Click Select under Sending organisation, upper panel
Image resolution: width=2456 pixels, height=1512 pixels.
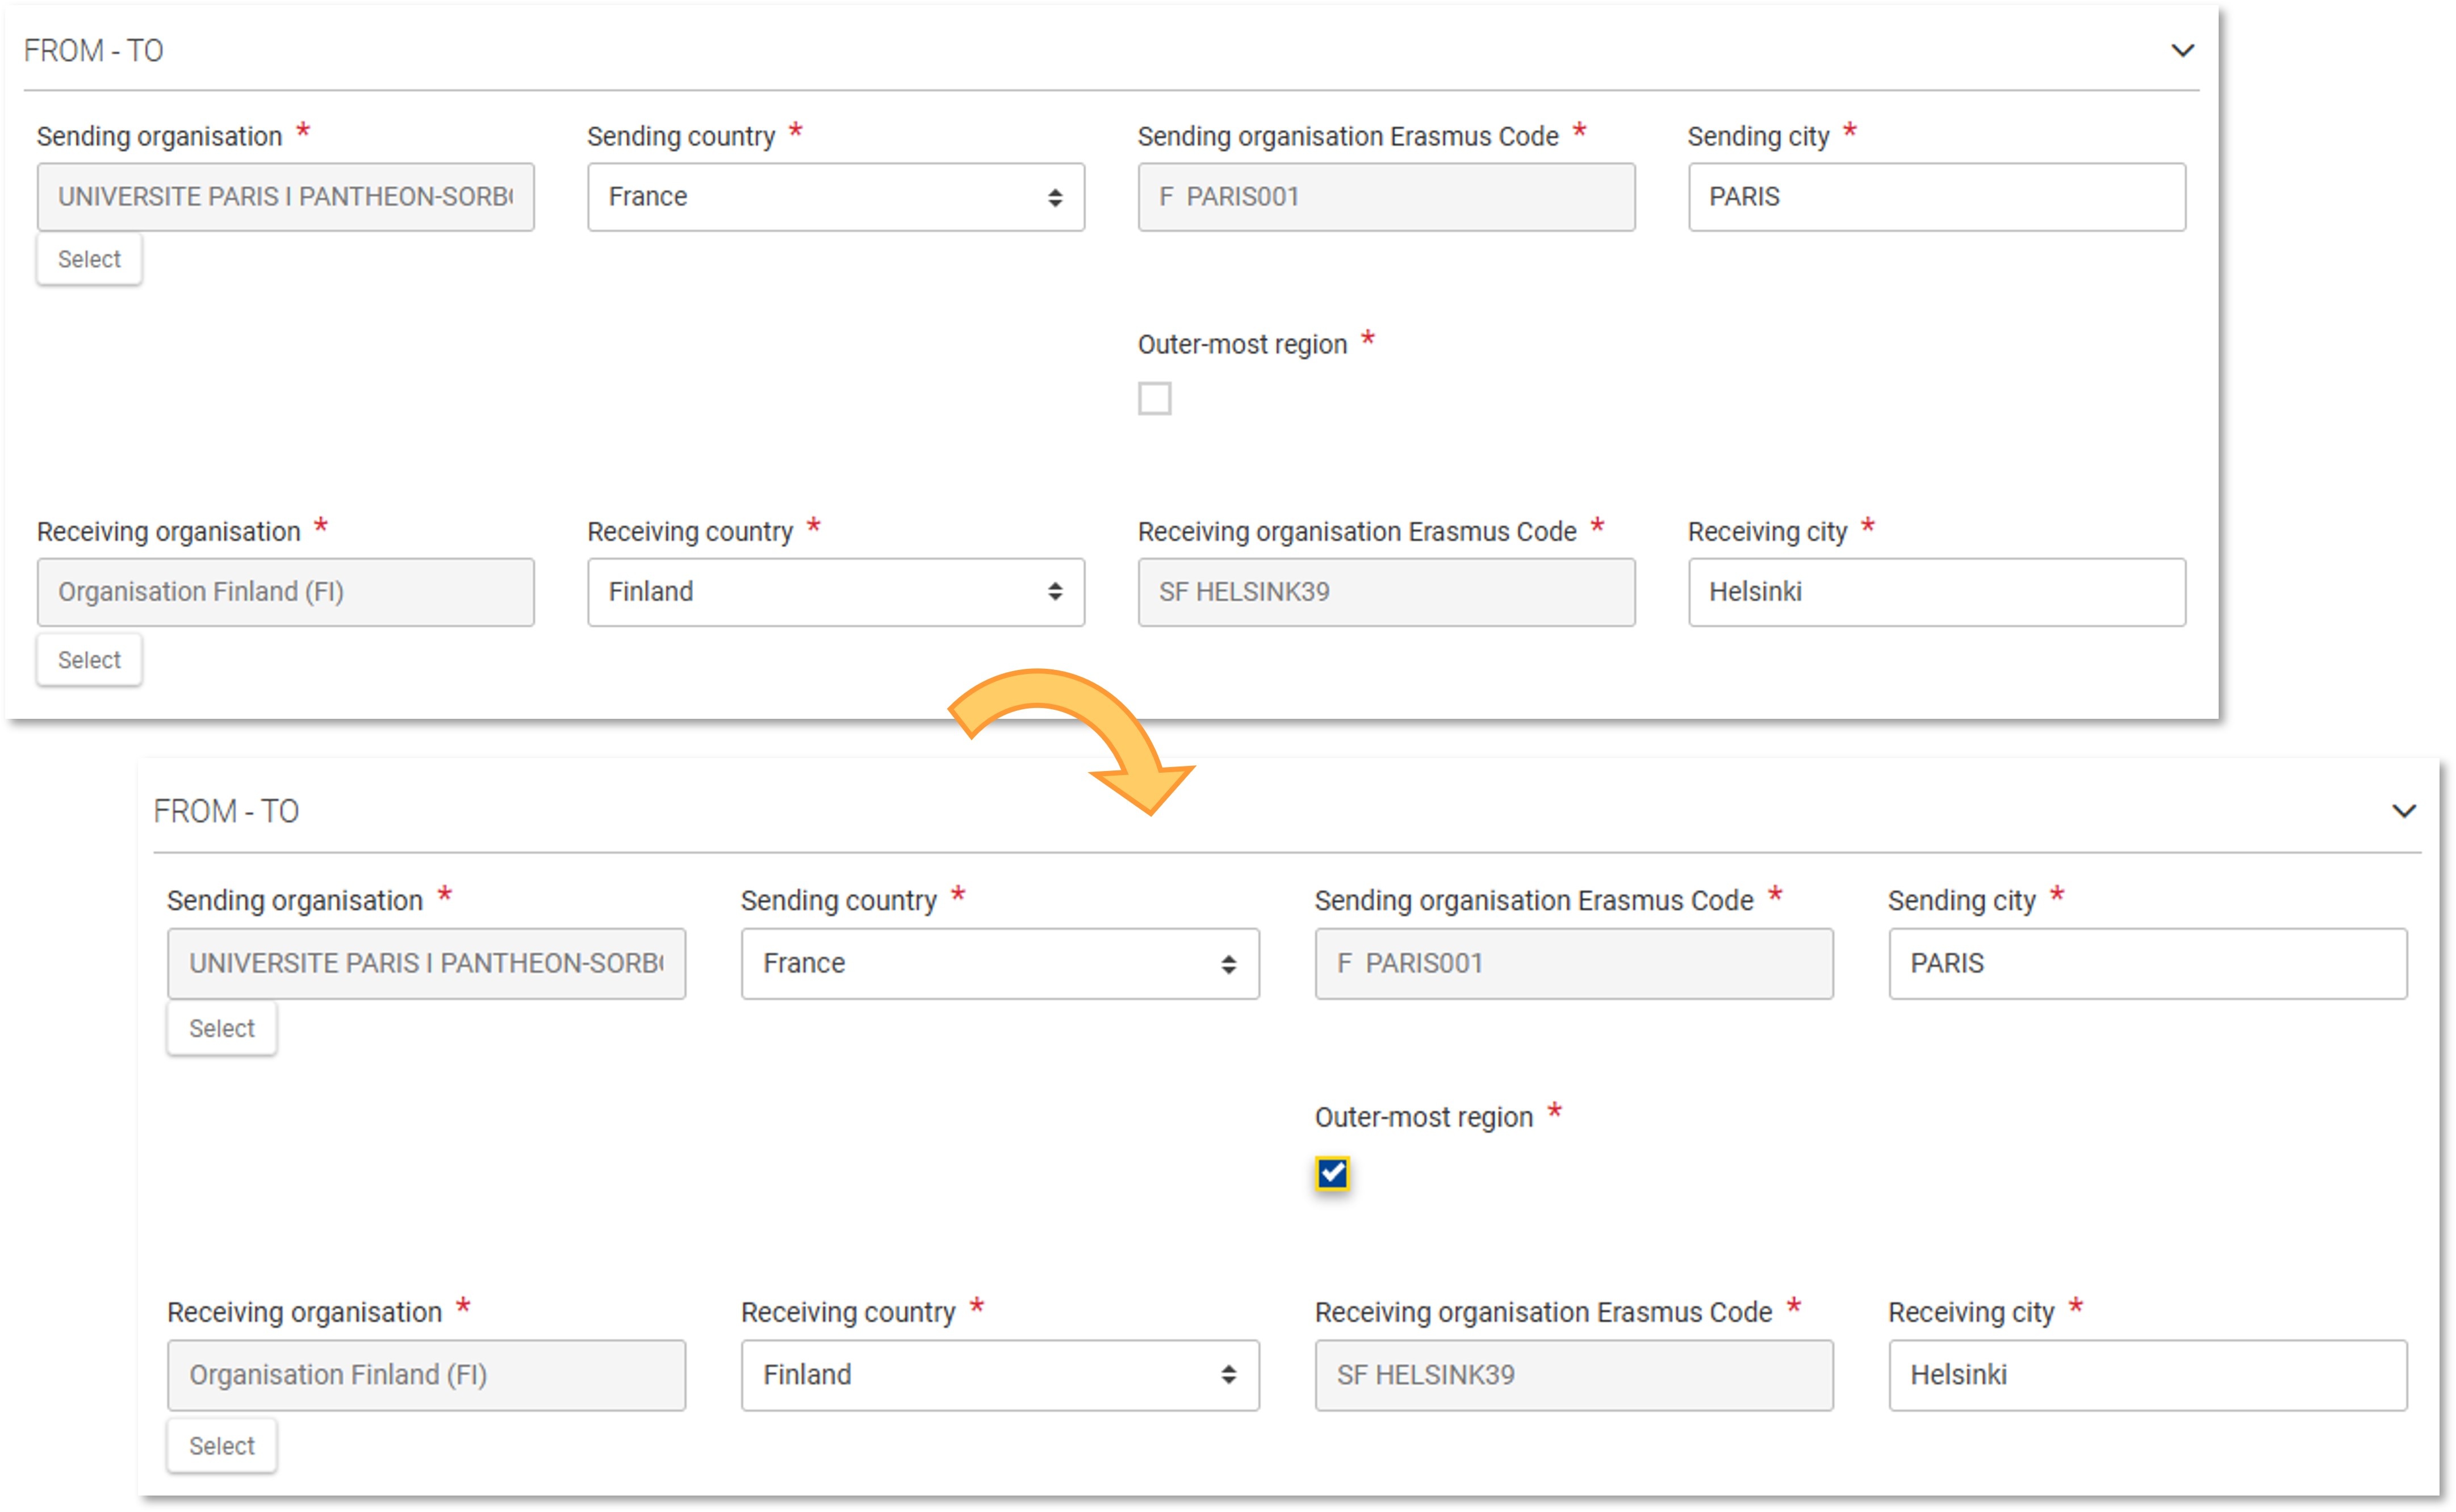pos(89,259)
